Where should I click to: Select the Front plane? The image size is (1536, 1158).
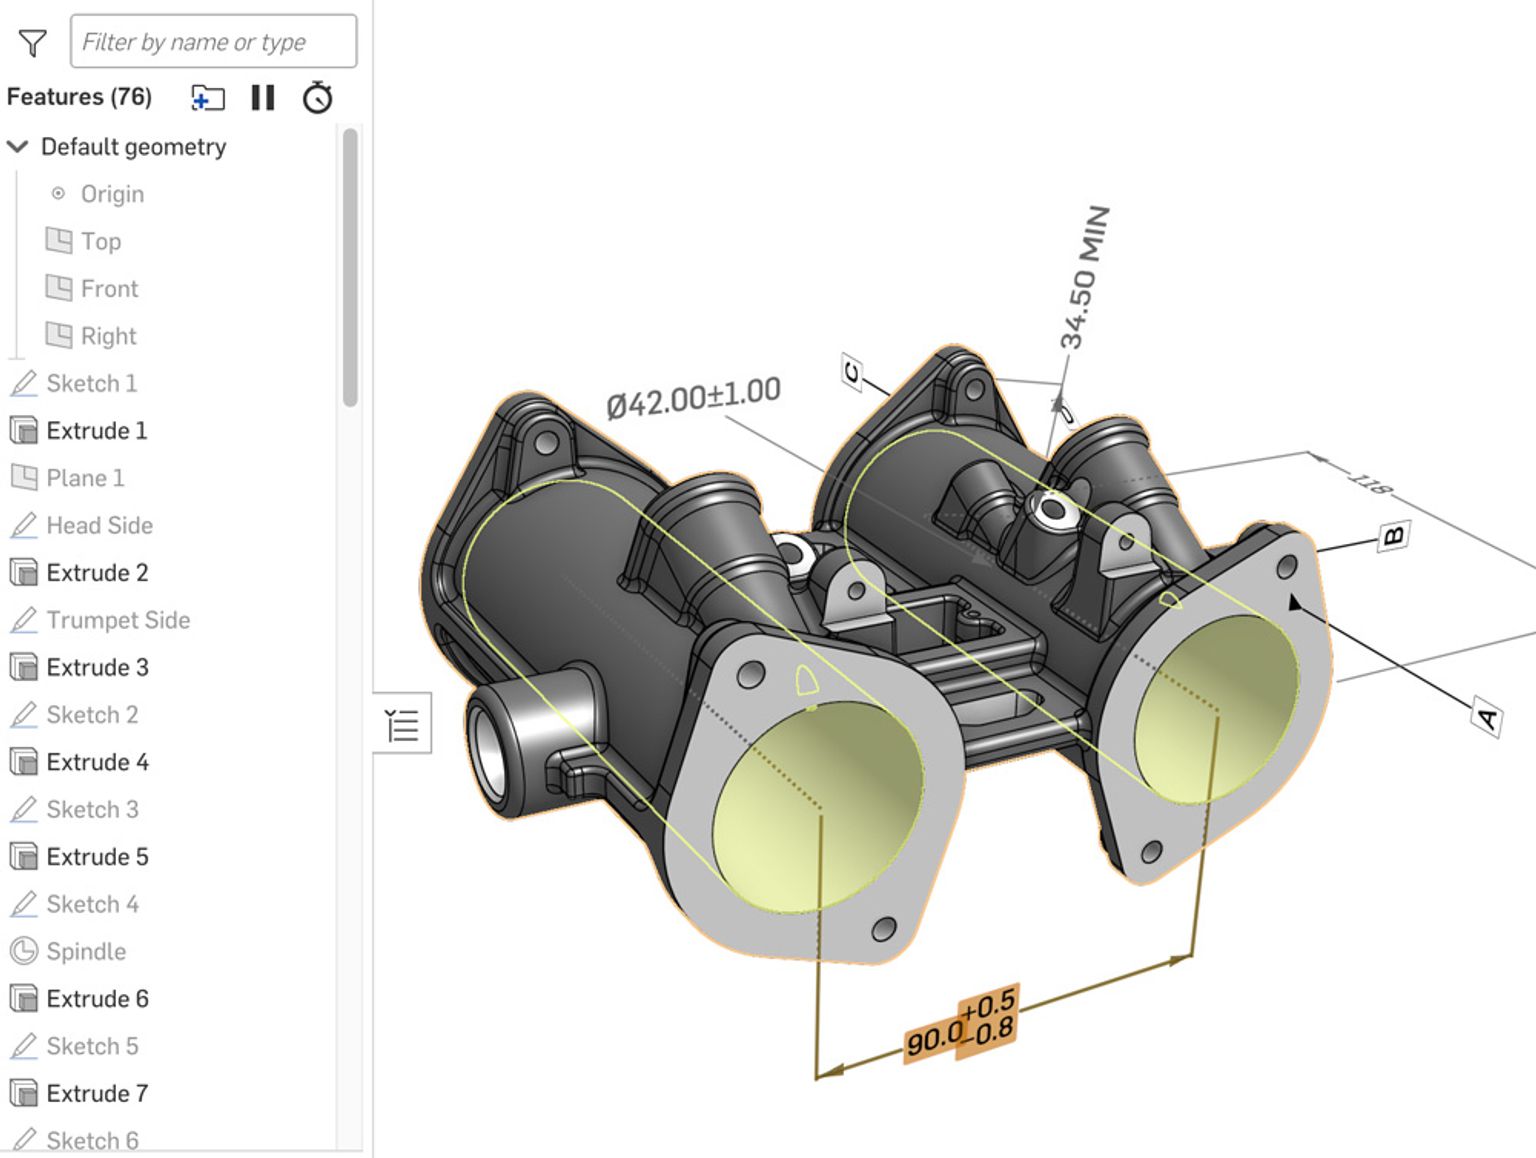pos(110,288)
